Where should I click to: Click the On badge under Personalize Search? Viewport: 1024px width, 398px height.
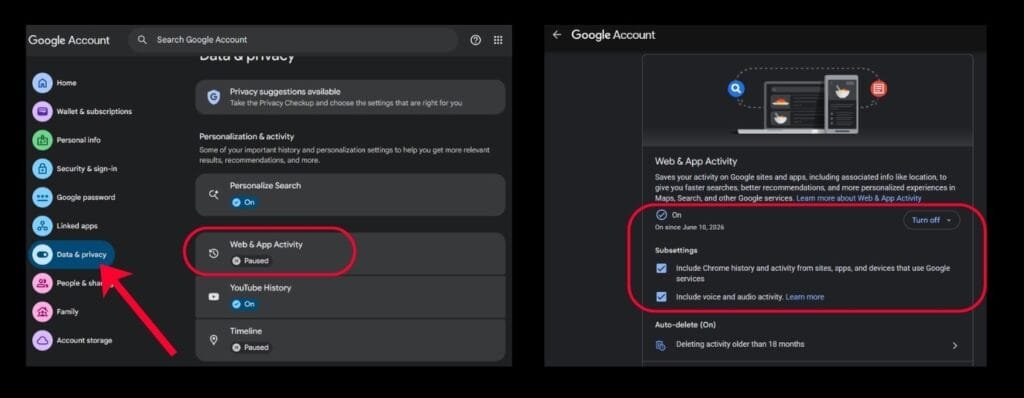[244, 203]
